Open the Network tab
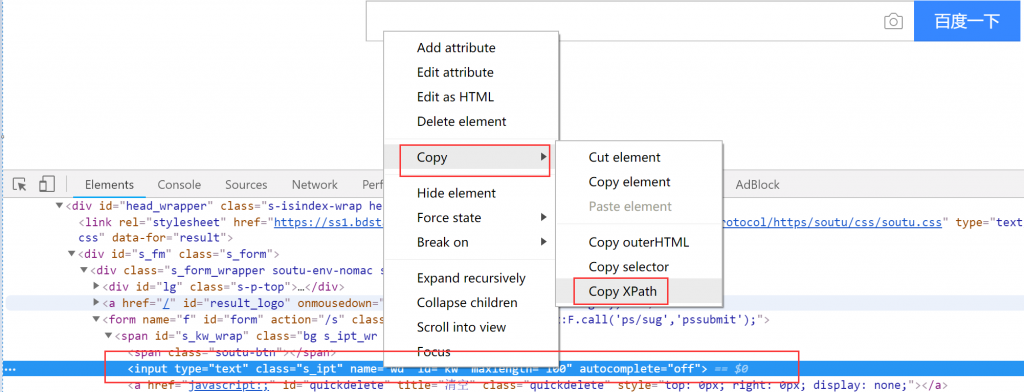Screen dimensions: 1024x392 [315, 185]
